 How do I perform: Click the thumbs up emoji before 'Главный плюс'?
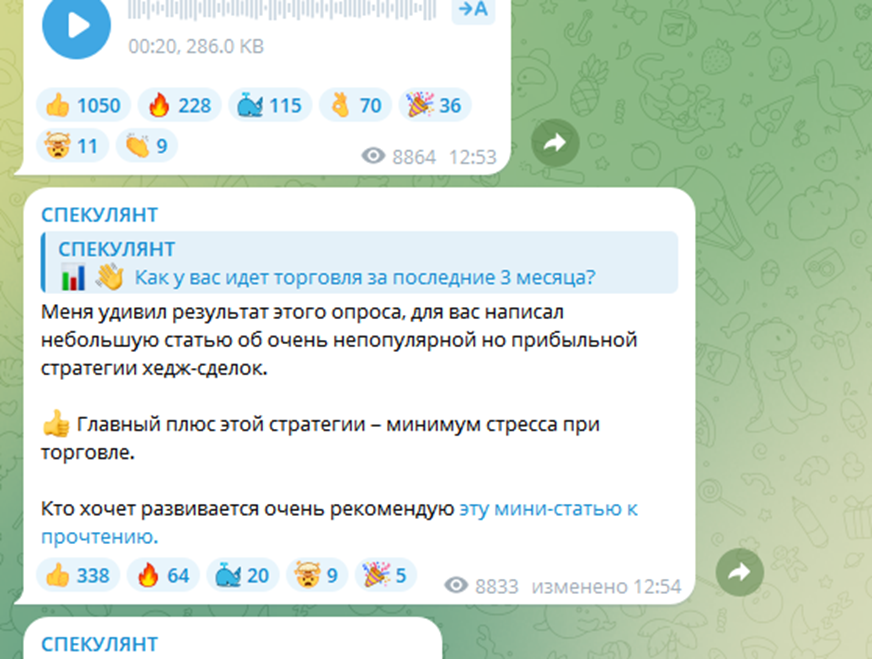point(56,424)
